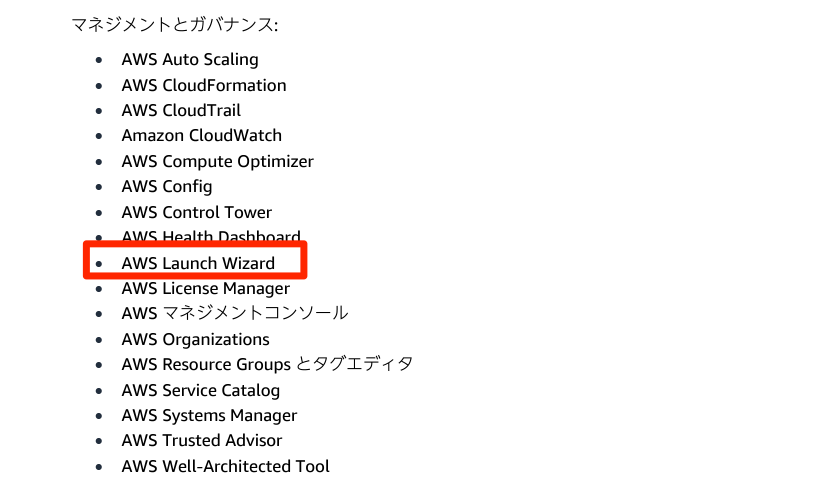Click the AWS Config list item
831x486 pixels.
pos(167,187)
